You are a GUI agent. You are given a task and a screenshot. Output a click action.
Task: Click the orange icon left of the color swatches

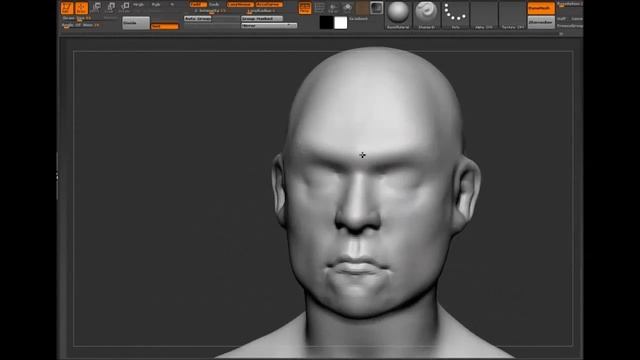click(x=304, y=8)
